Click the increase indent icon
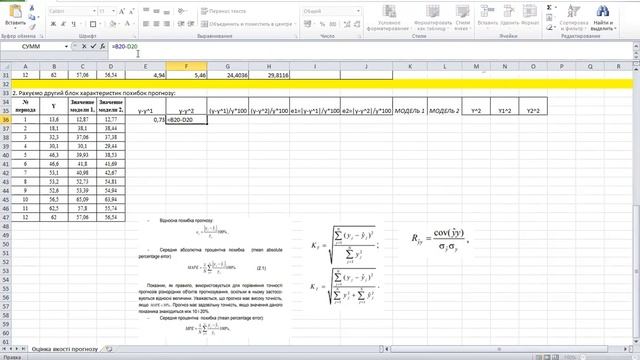Image resolution: width=640 pixels, height=360 pixels. [191, 24]
